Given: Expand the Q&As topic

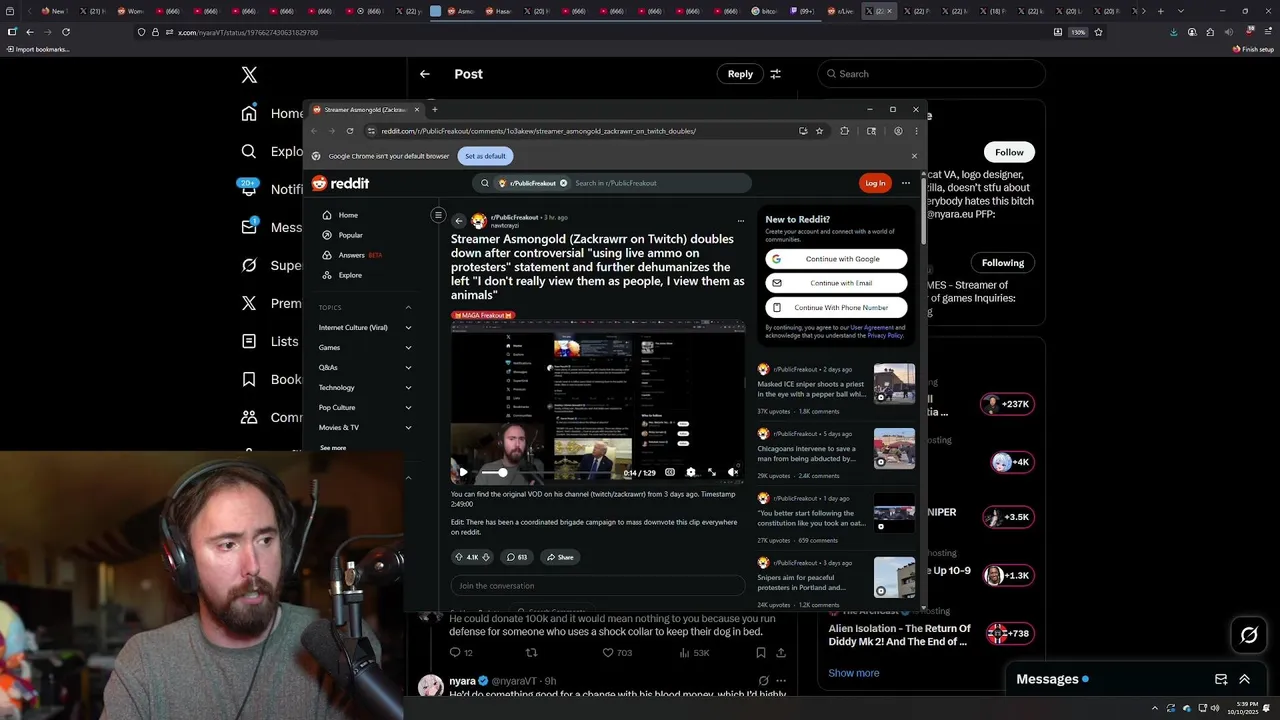Looking at the screenshot, I should [408, 367].
